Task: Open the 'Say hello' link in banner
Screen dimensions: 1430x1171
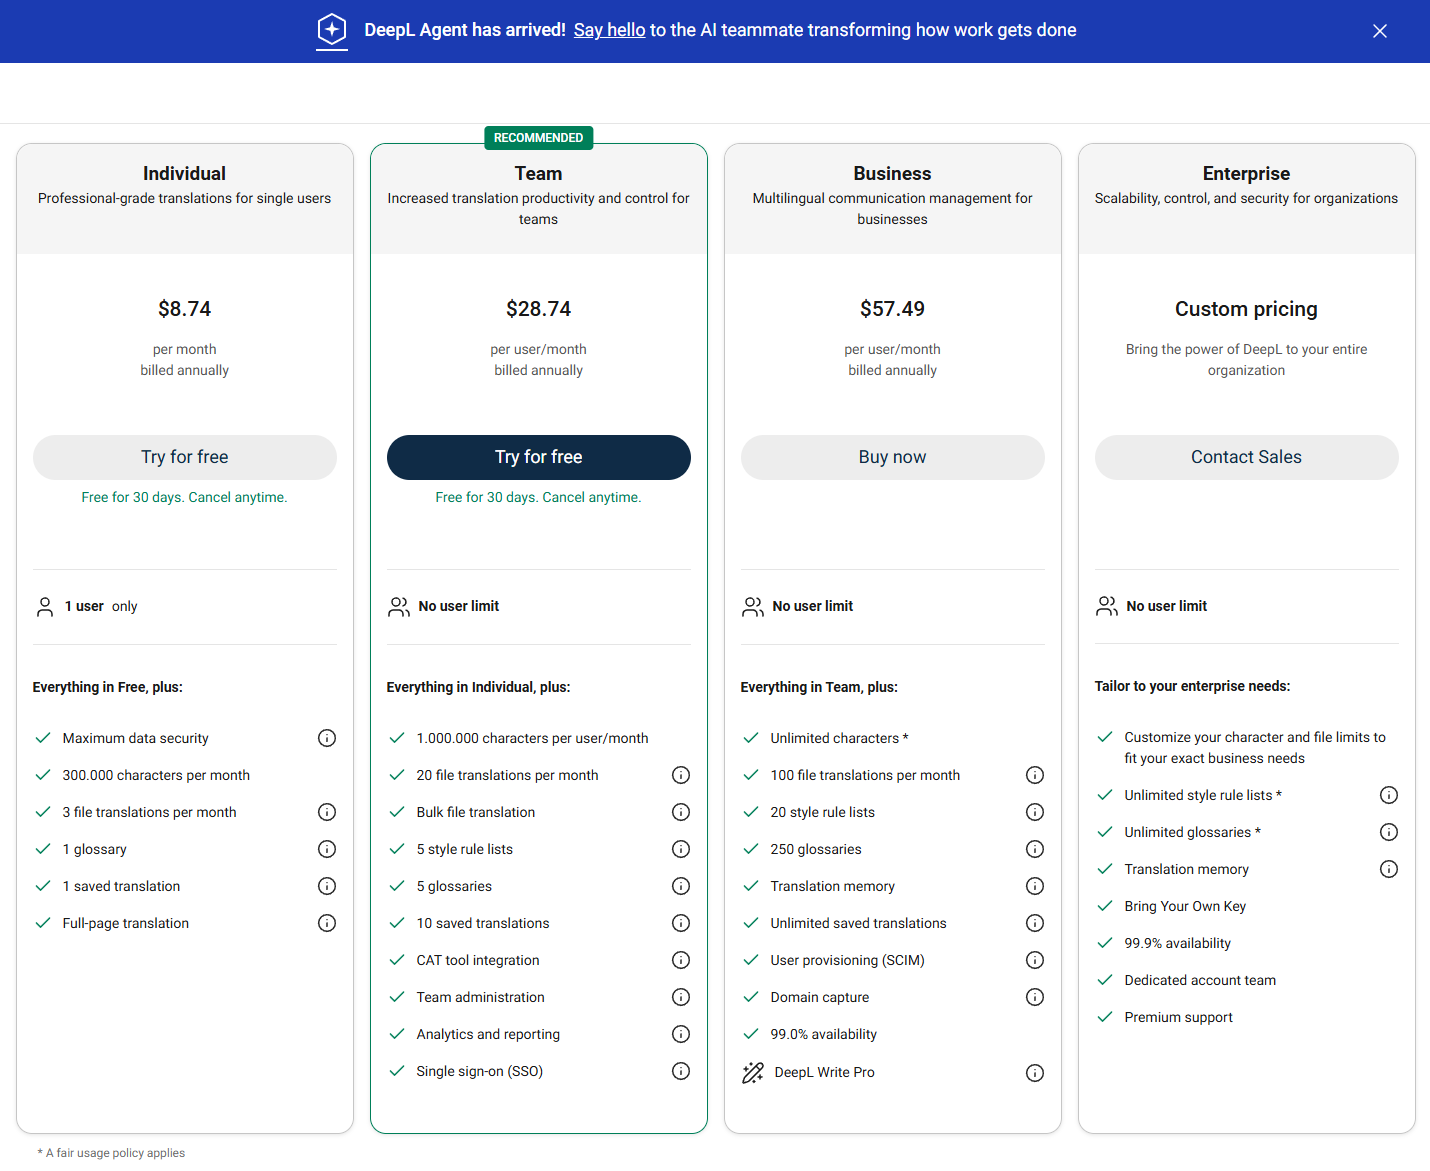Action: tap(609, 30)
